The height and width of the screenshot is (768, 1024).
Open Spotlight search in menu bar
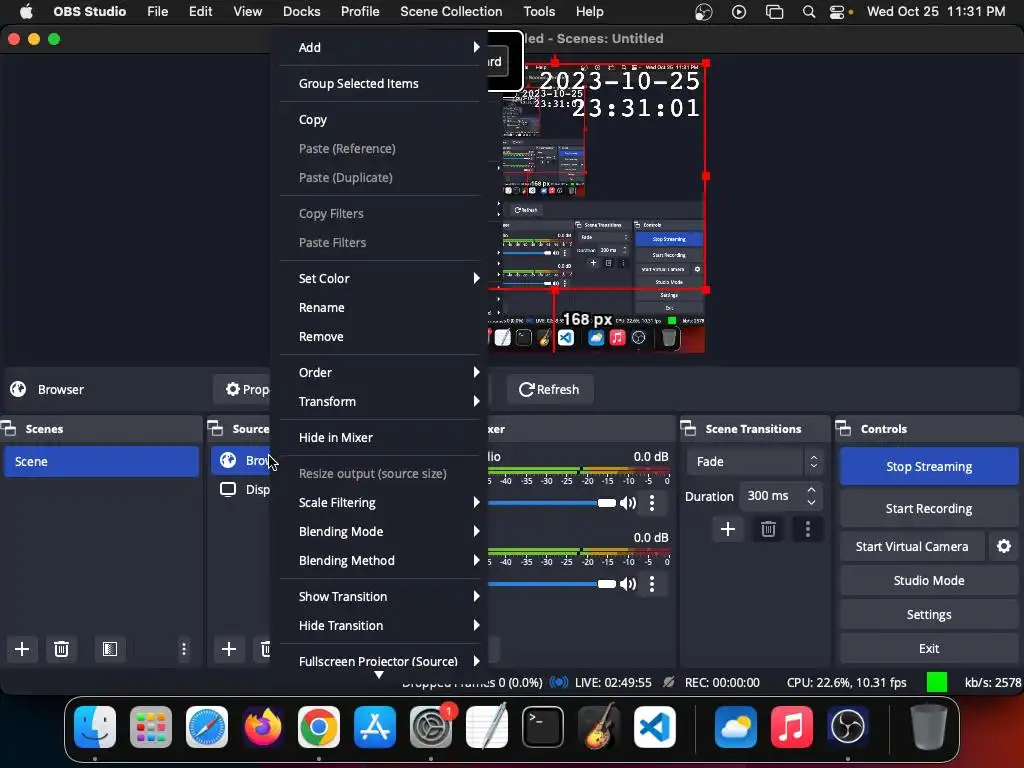coord(808,12)
